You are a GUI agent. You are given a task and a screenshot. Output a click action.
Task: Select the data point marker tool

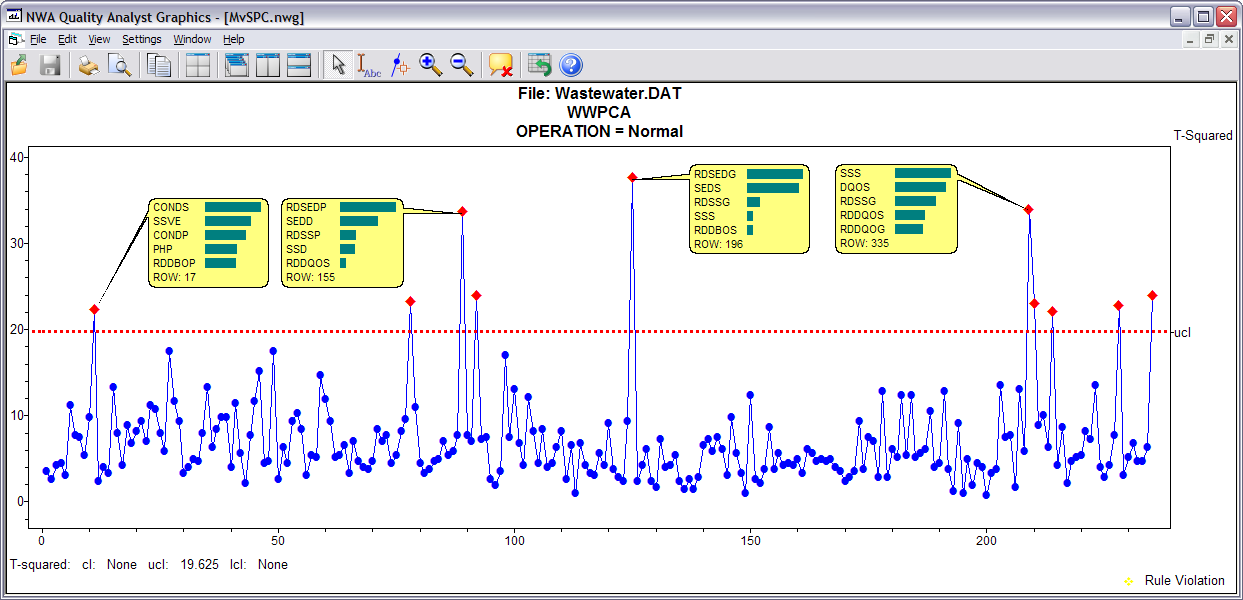400,65
